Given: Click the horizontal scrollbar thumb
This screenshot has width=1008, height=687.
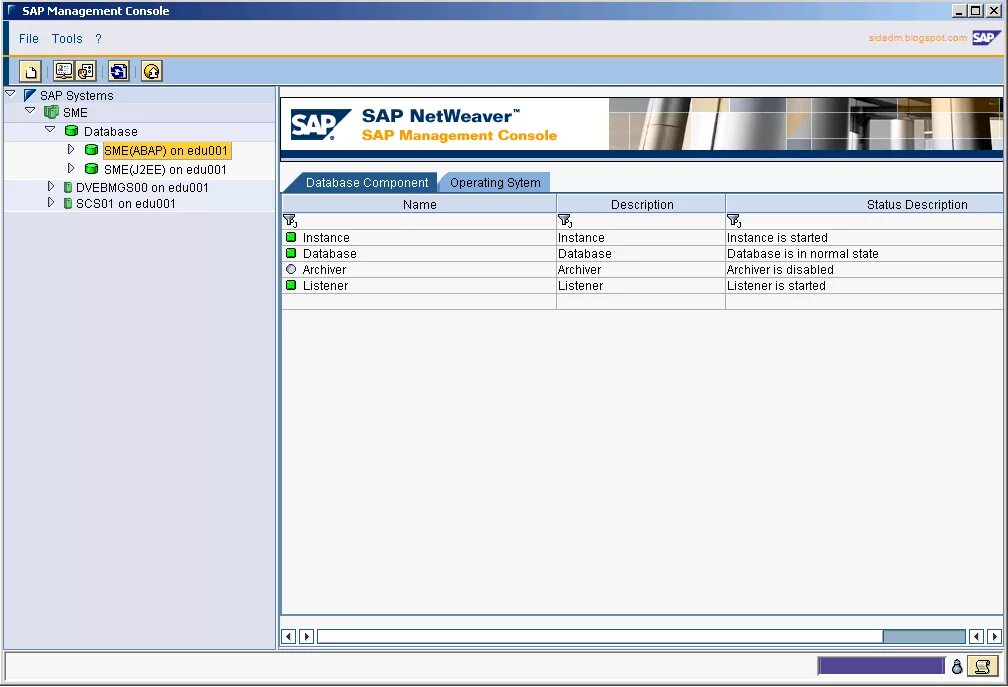Looking at the screenshot, I should pos(924,636).
